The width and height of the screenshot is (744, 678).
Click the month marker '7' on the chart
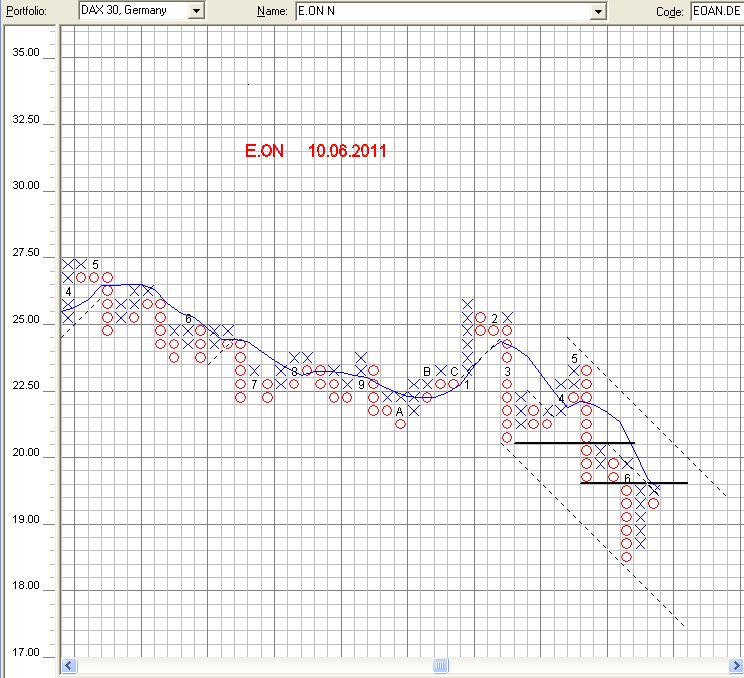[x=254, y=384]
